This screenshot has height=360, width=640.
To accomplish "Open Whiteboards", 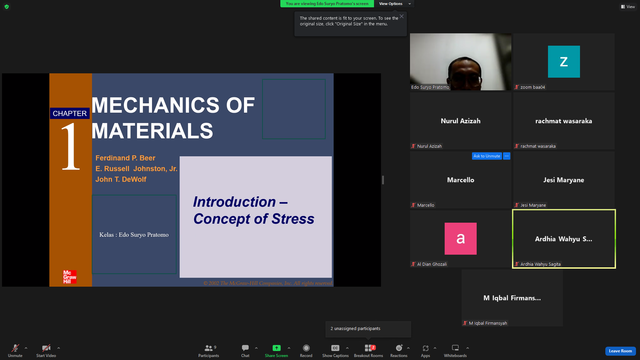I will (x=455, y=350).
